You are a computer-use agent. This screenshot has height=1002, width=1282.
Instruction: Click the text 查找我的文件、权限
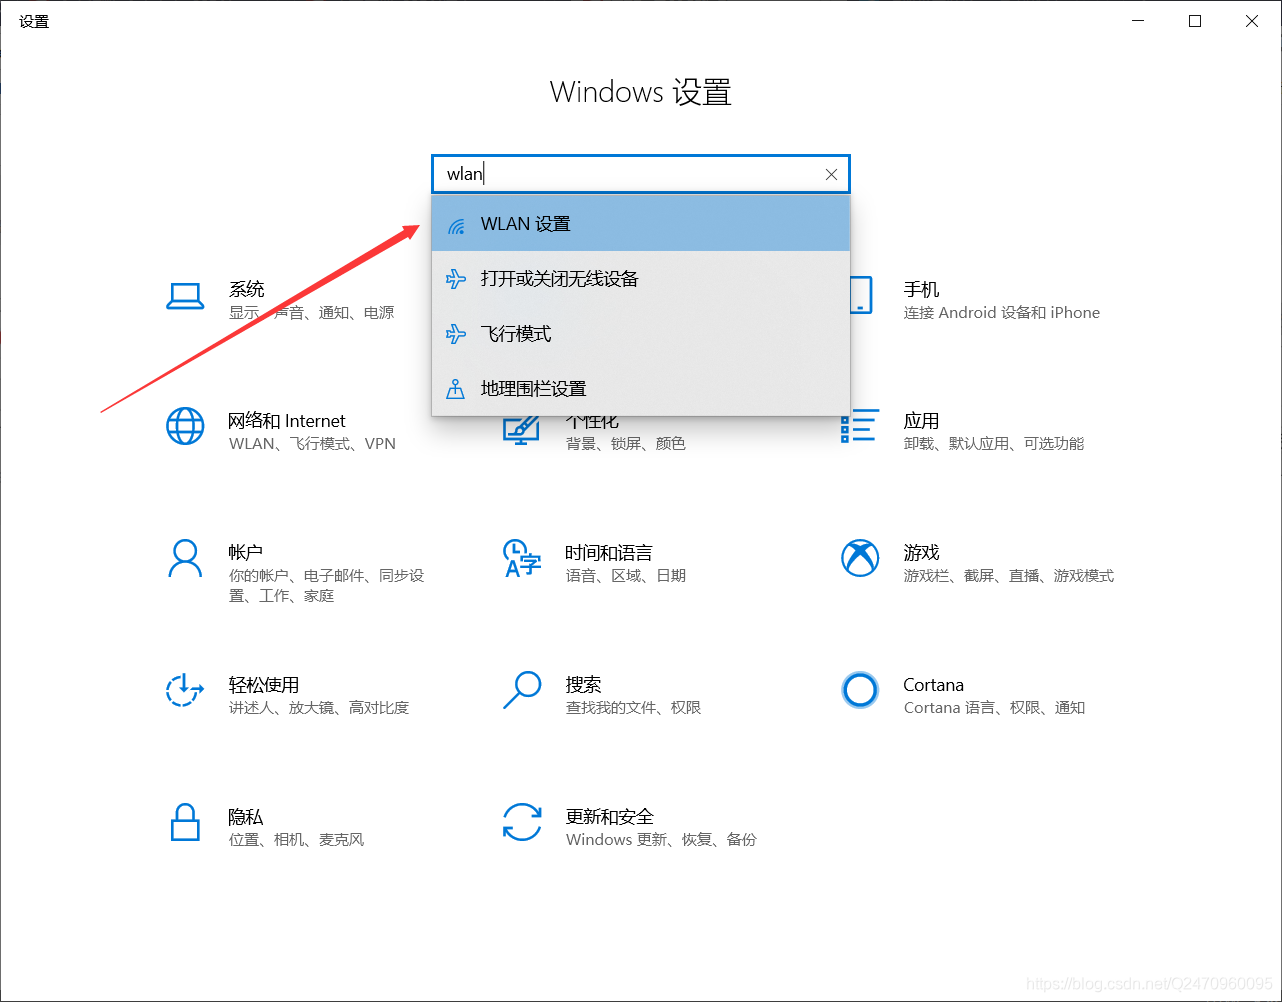tap(634, 708)
